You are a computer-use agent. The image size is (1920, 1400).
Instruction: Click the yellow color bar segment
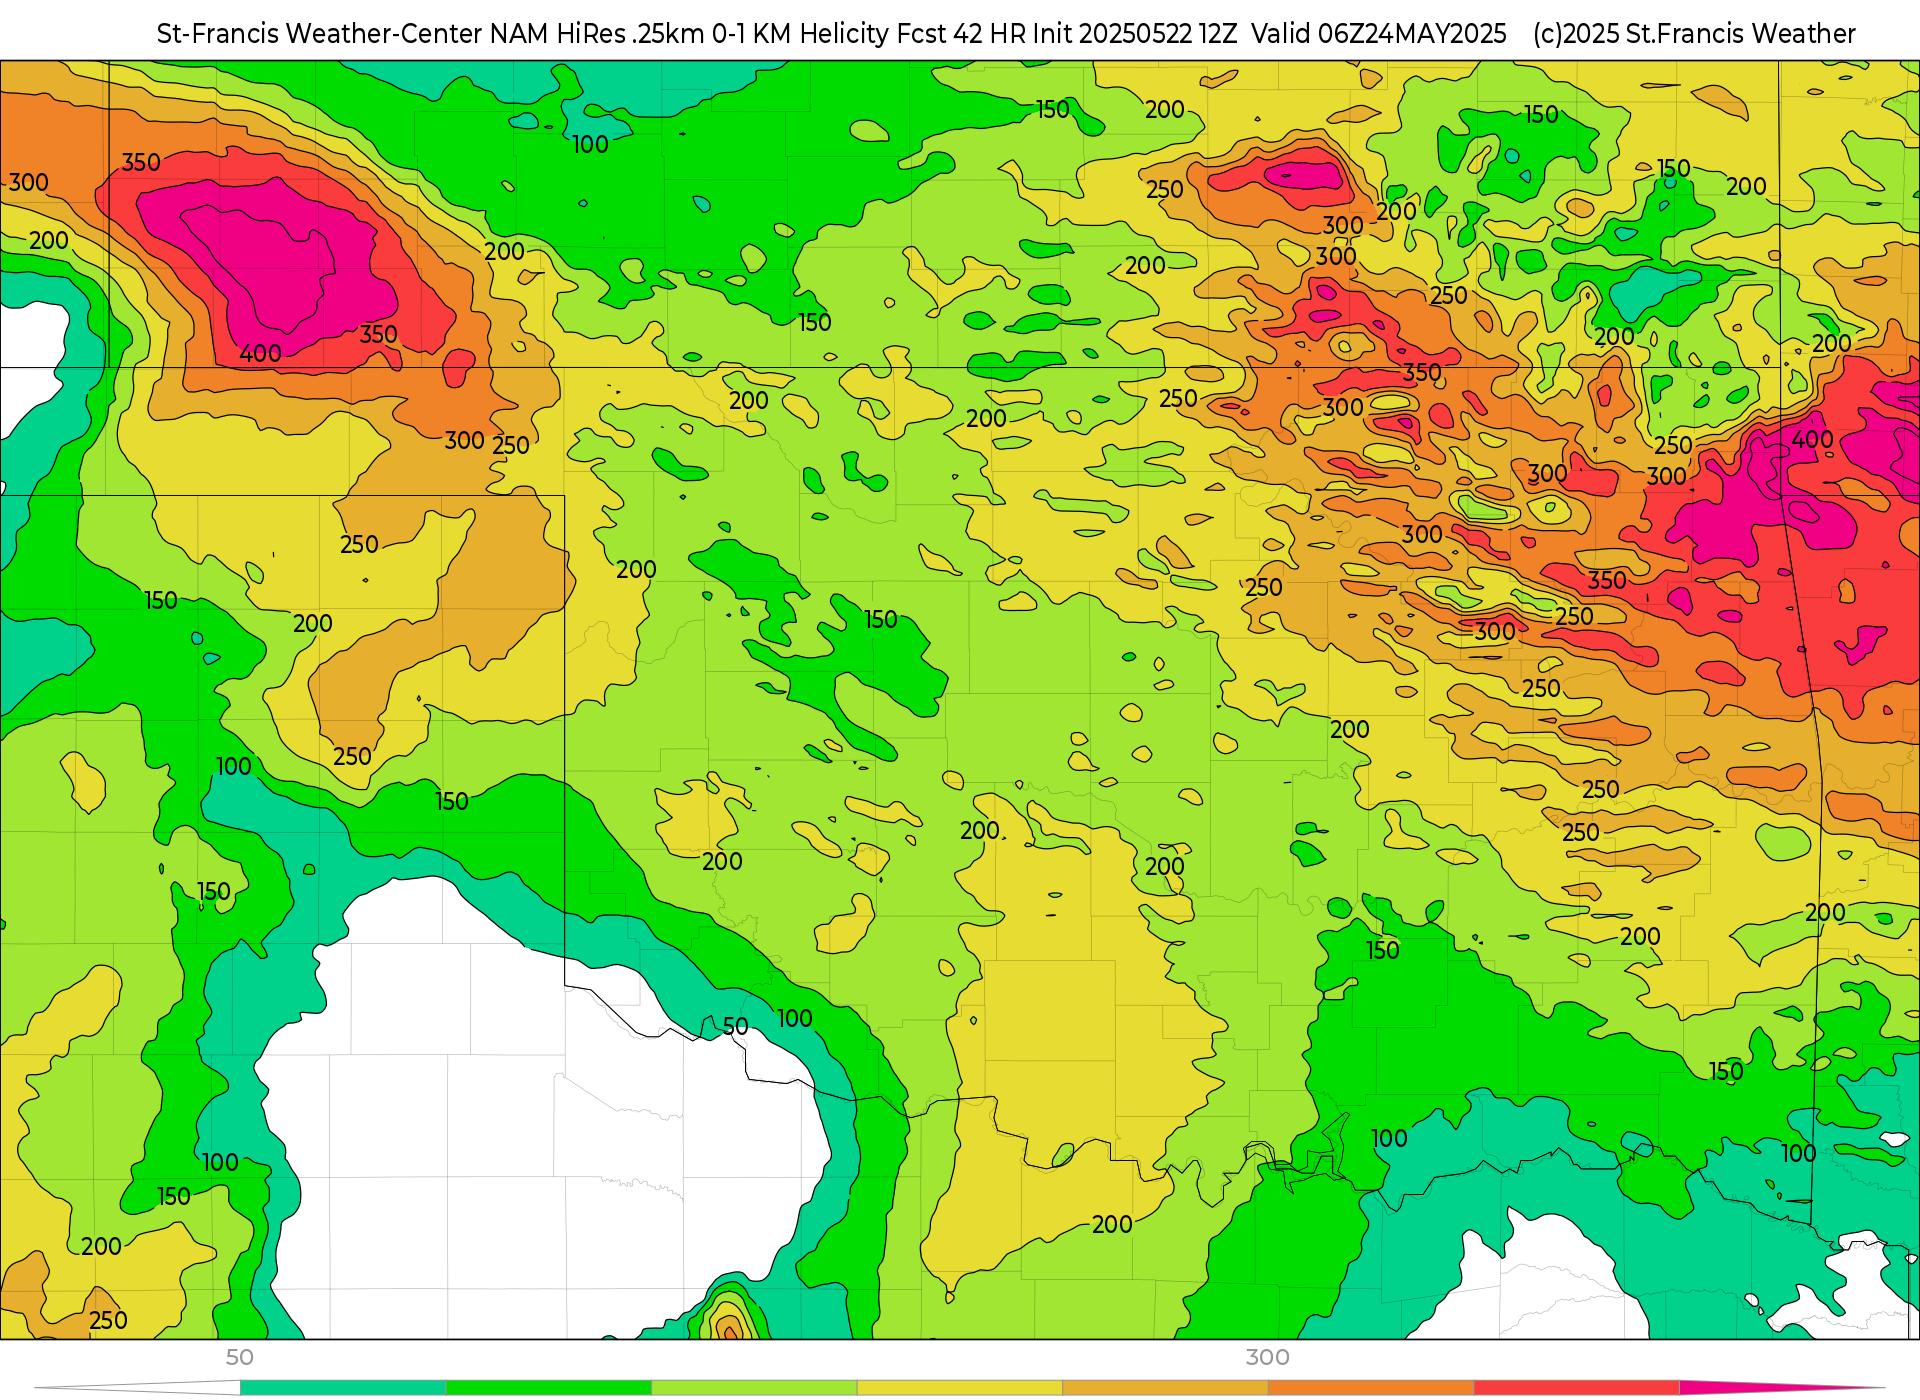point(960,1388)
